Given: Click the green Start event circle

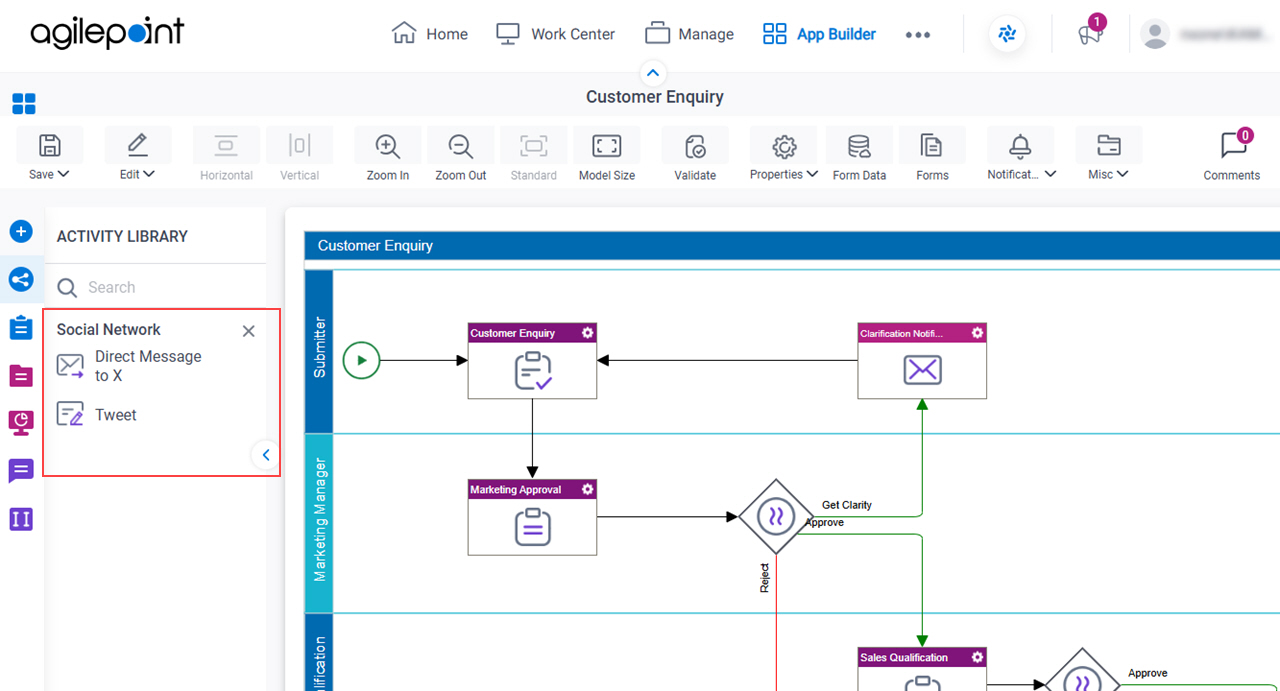Looking at the screenshot, I should (x=361, y=360).
